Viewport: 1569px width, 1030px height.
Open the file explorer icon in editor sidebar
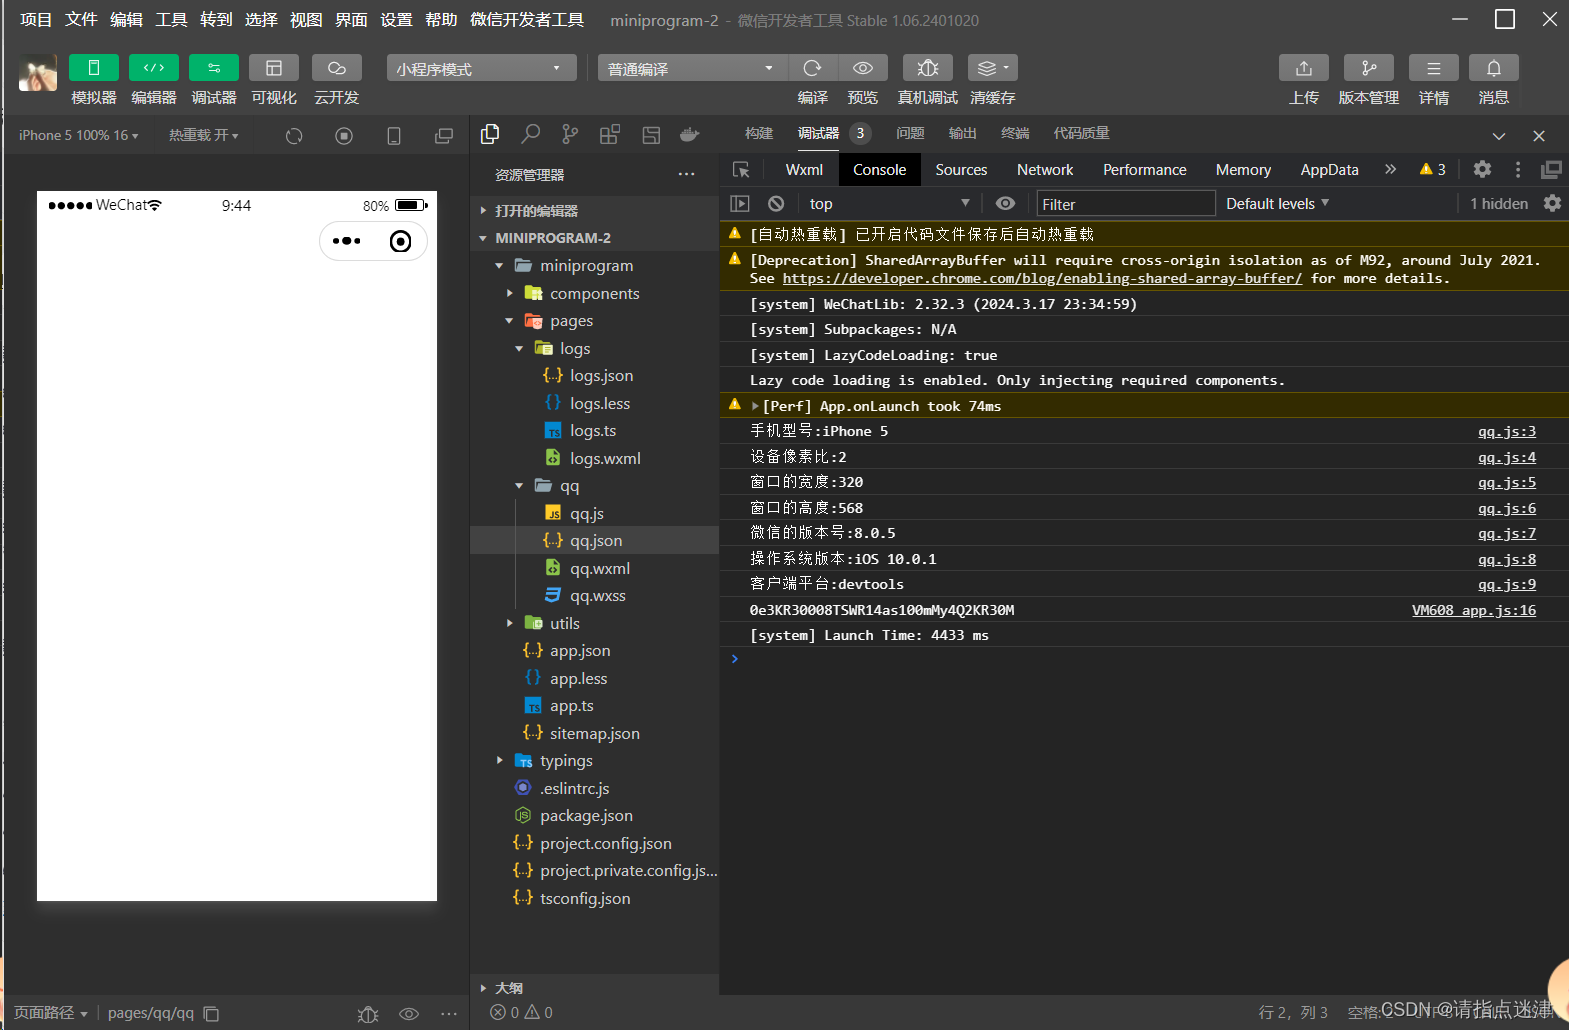coord(490,134)
